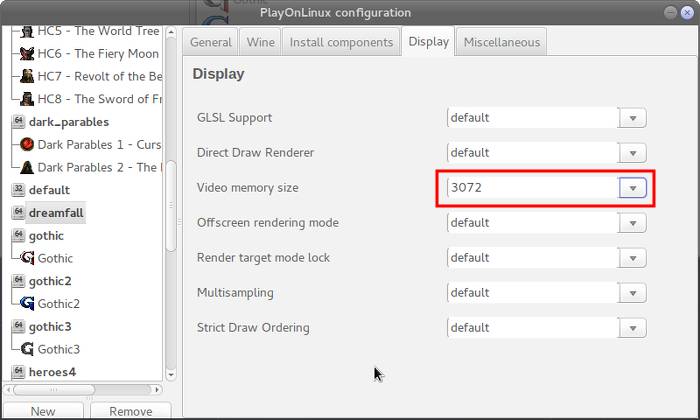Screen dimensions: 700x420
Task: Open the Render target mode lock dropdown arrow
Action: pyautogui.click(x=633, y=258)
